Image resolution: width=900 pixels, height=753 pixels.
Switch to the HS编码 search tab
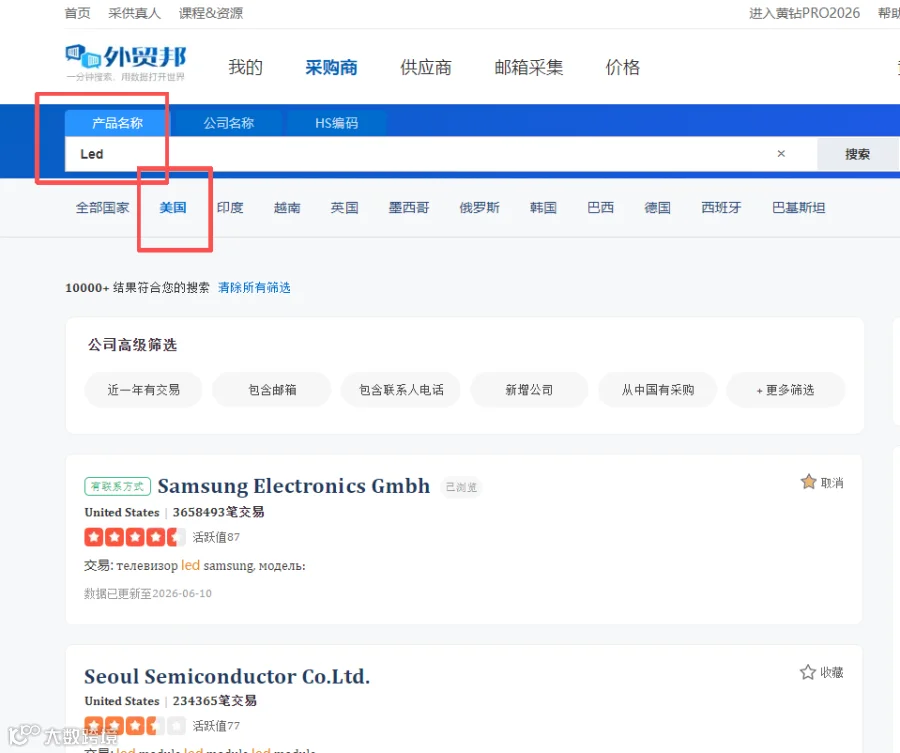[x=336, y=123]
